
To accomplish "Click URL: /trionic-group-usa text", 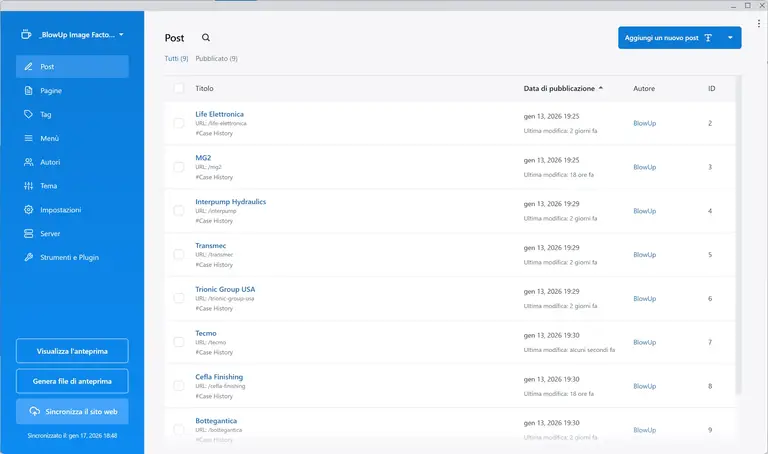I will tap(225, 298).
